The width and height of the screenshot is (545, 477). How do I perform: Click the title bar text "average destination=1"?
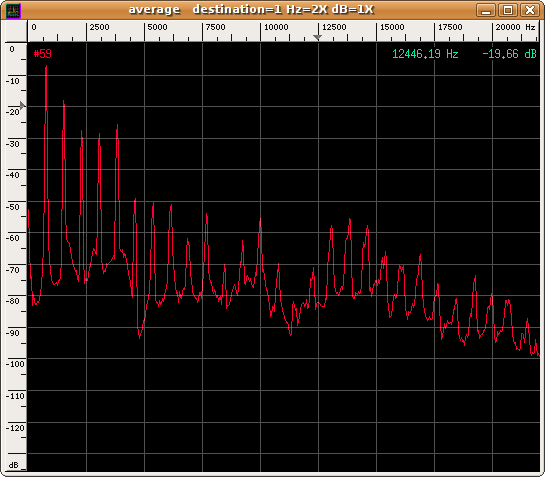coord(205,9)
